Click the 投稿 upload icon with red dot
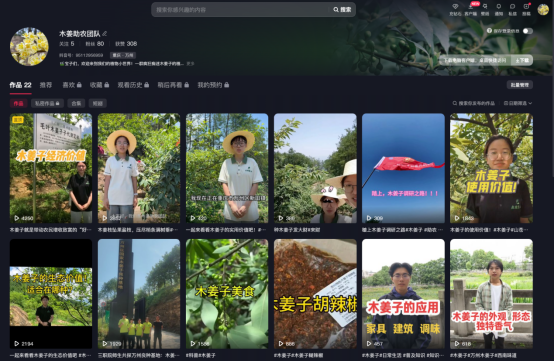 [526, 9]
